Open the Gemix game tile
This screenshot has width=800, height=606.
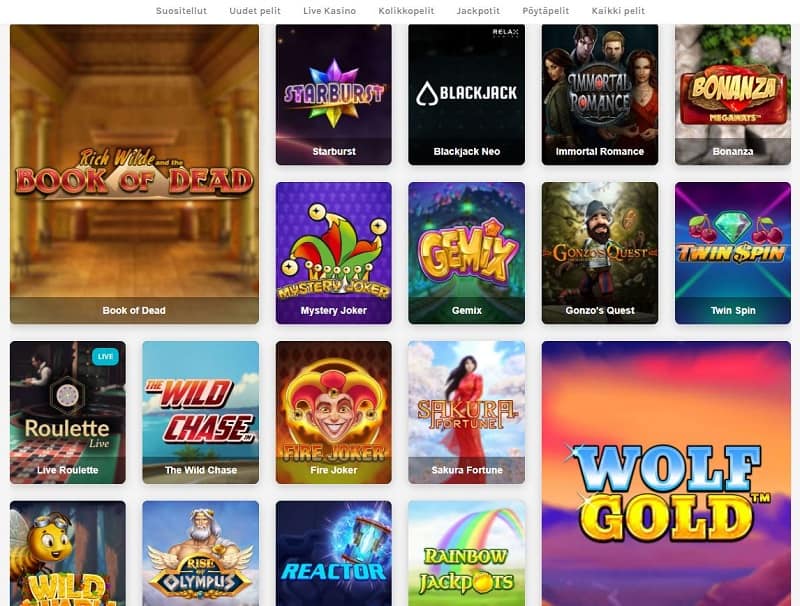point(466,253)
